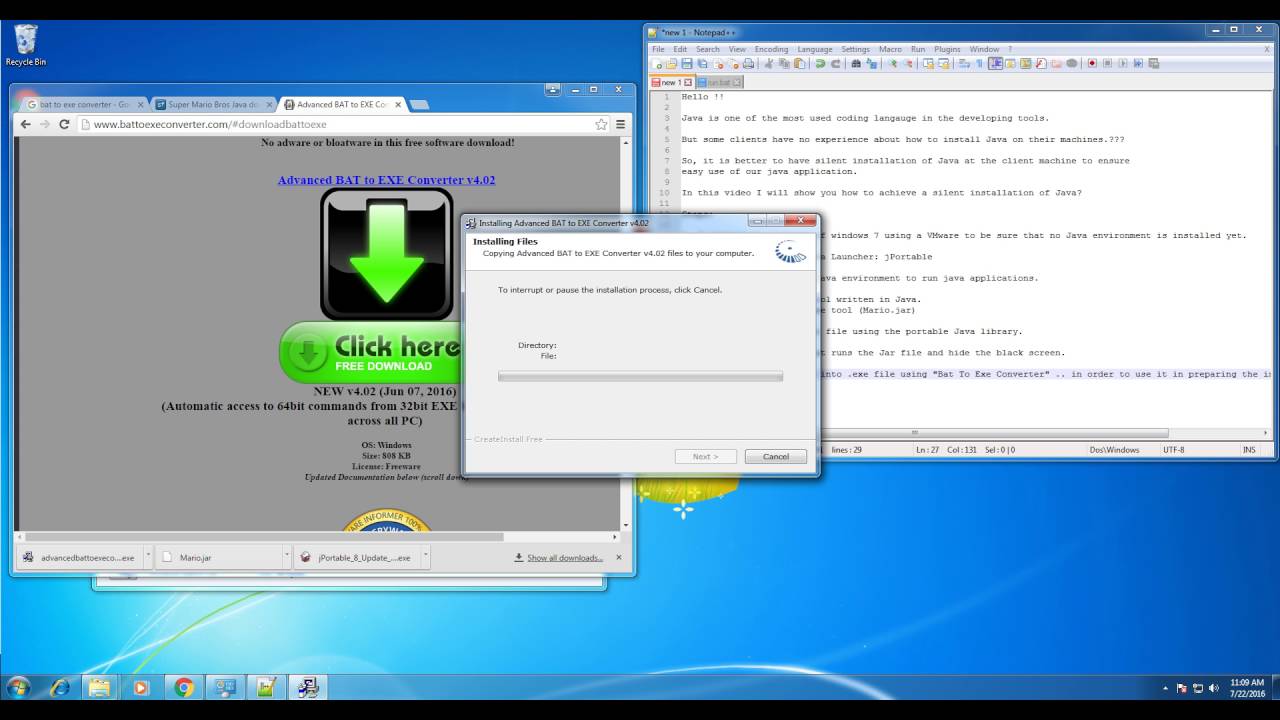Click Cancel in the installer dialog
1280x720 pixels.
pos(776,456)
